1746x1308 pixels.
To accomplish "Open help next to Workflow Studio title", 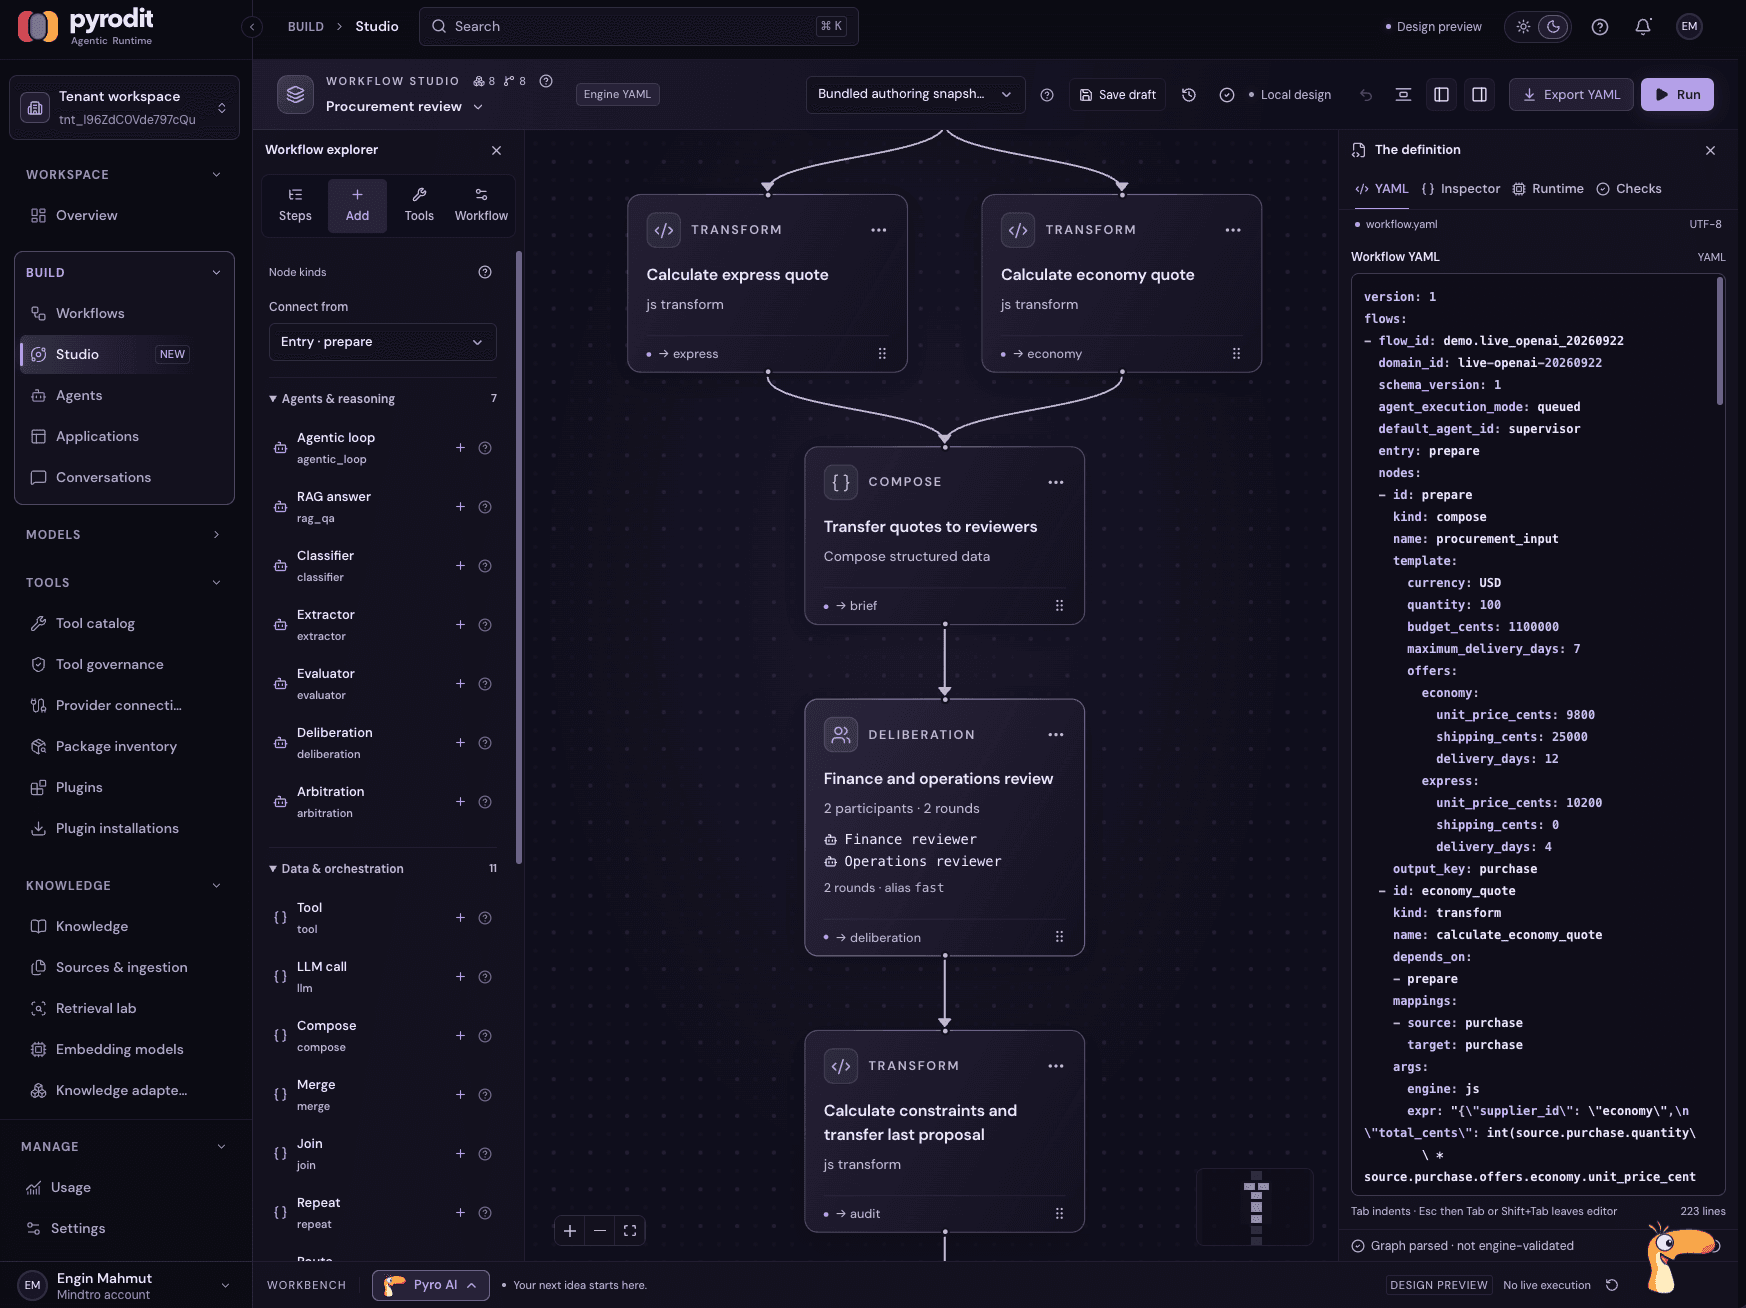I will click(546, 81).
